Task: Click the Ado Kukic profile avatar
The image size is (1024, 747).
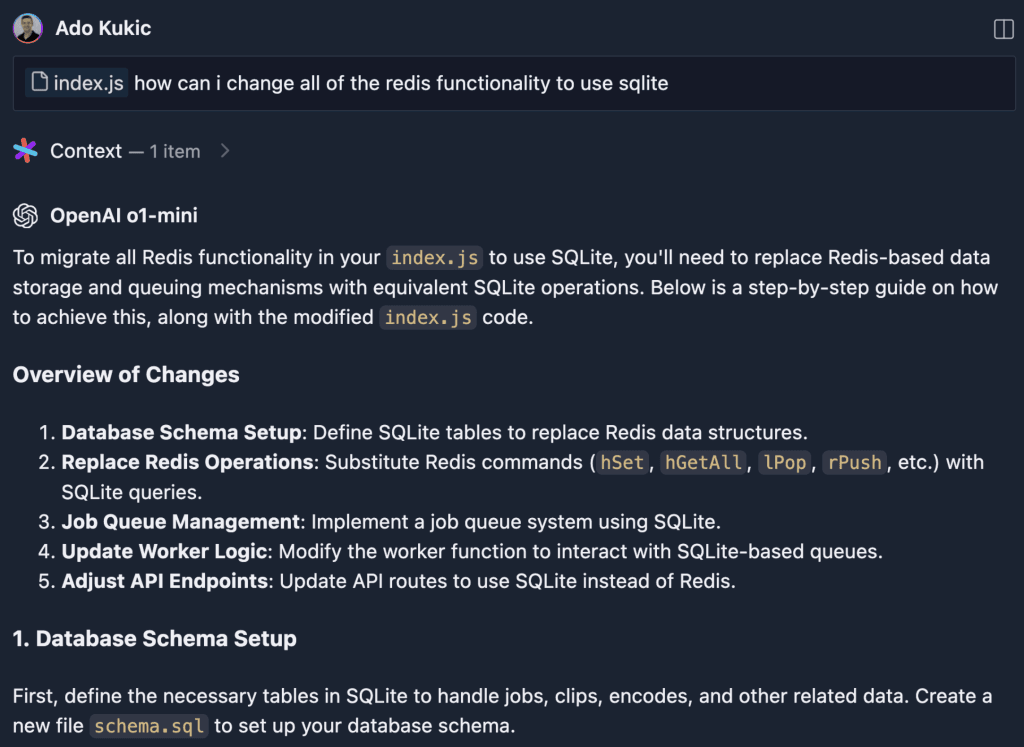Action: 28,28
